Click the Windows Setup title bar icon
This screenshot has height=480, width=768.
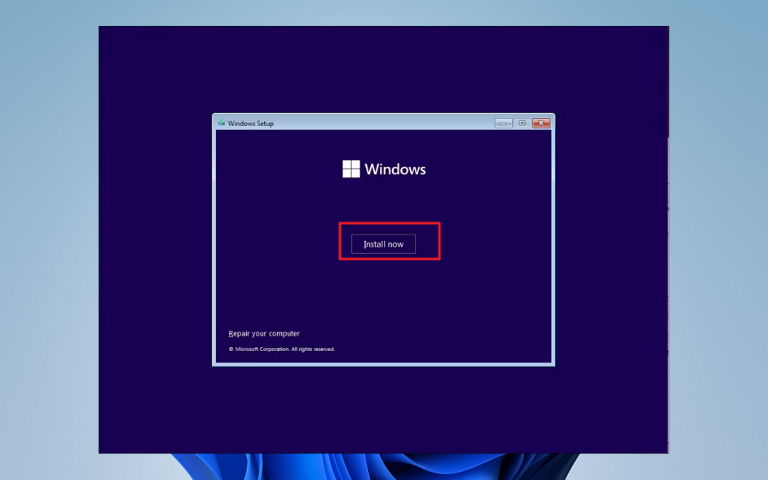tap(221, 122)
